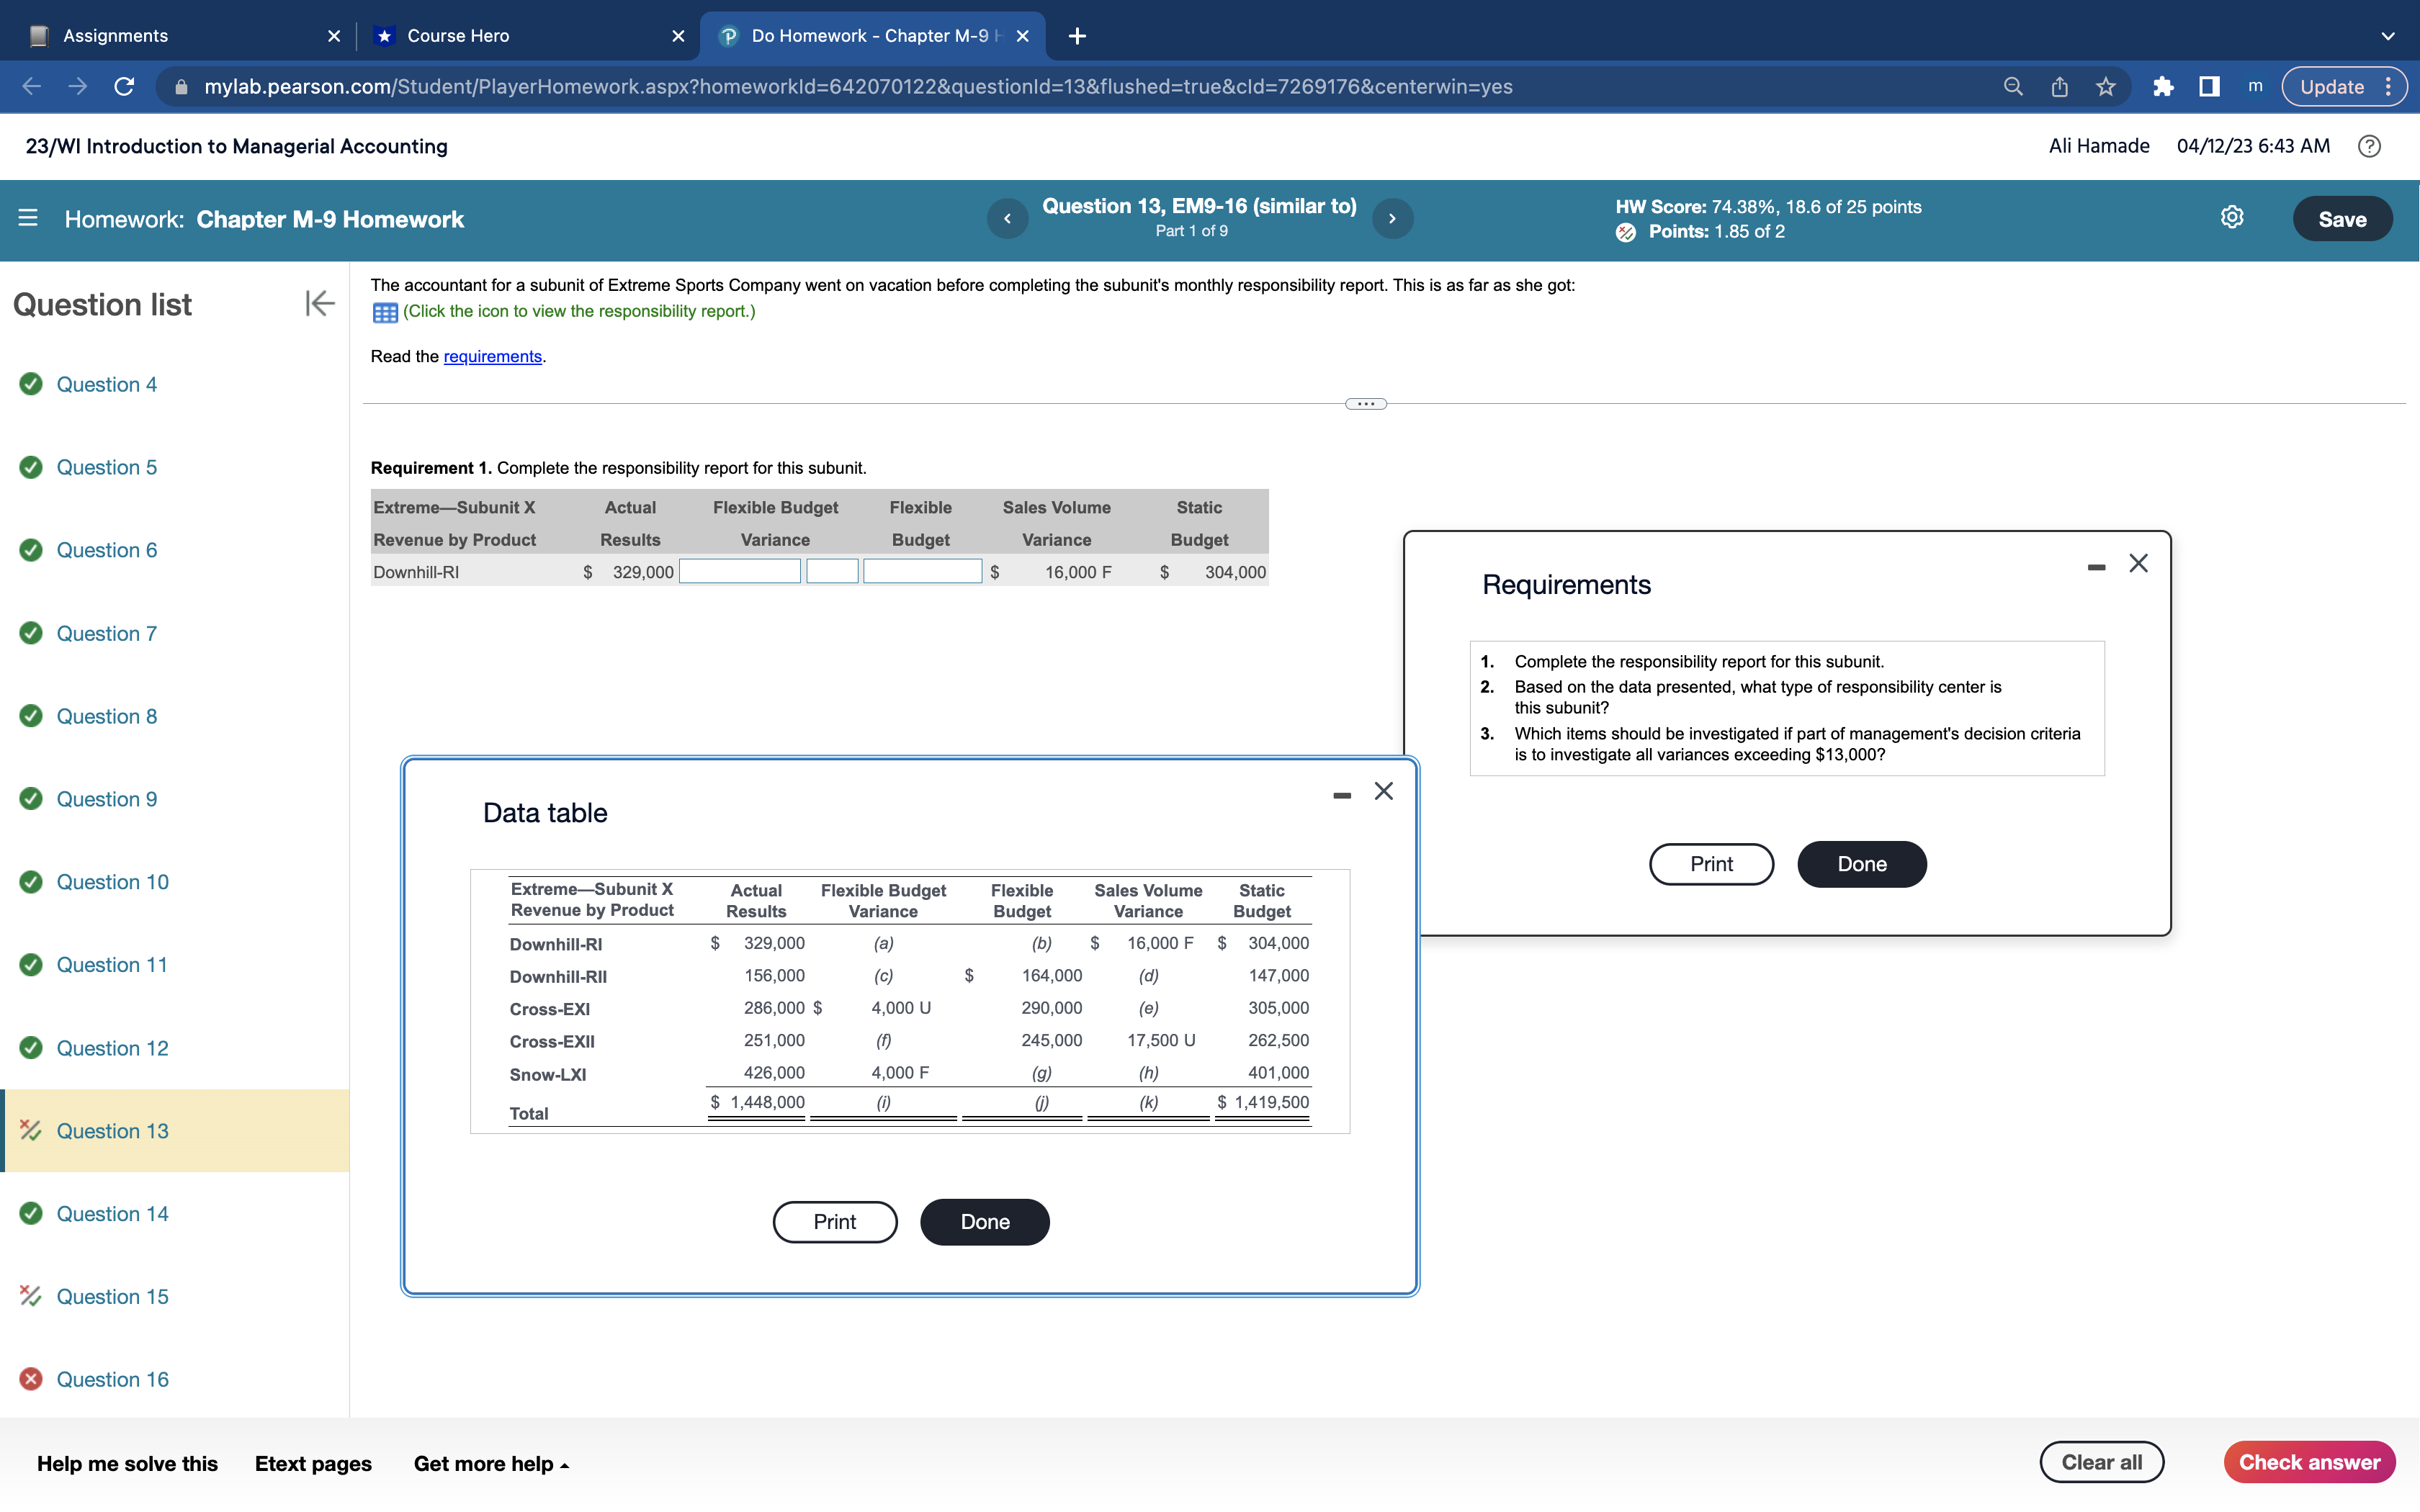Image resolution: width=2420 pixels, height=1512 pixels.
Task: Open the hamburger navigation menu
Action: click(x=28, y=218)
